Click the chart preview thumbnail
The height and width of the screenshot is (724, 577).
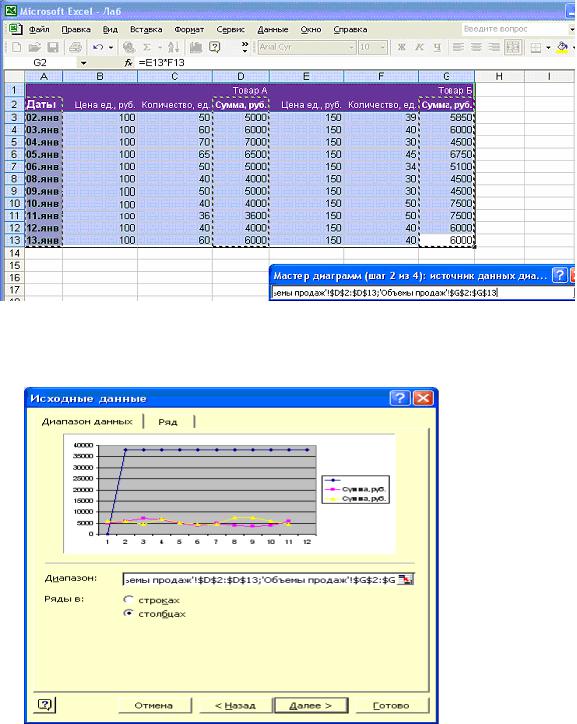click(229, 493)
